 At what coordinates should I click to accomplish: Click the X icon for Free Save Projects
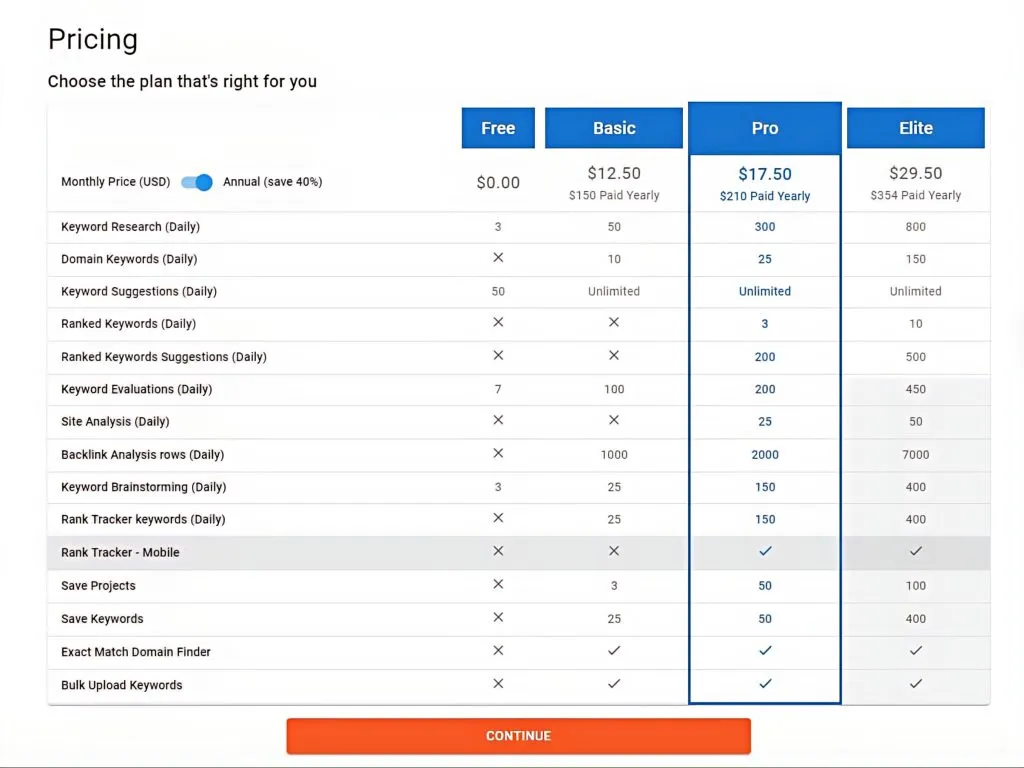tap(498, 585)
